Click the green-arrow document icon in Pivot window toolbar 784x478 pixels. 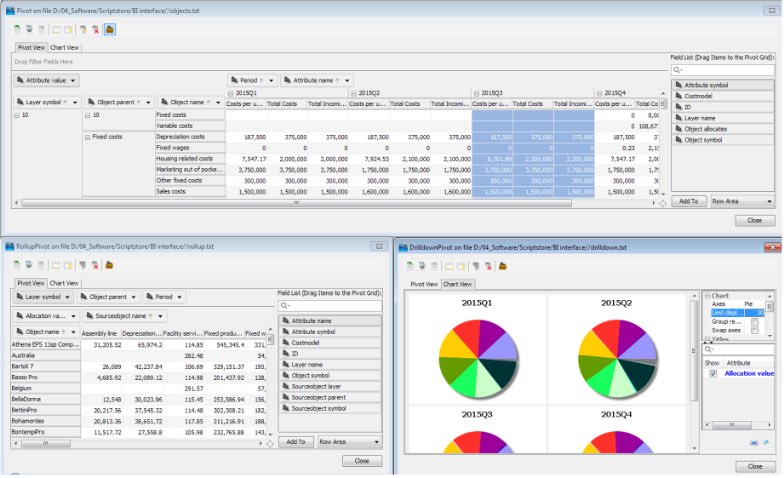click(18, 30)
